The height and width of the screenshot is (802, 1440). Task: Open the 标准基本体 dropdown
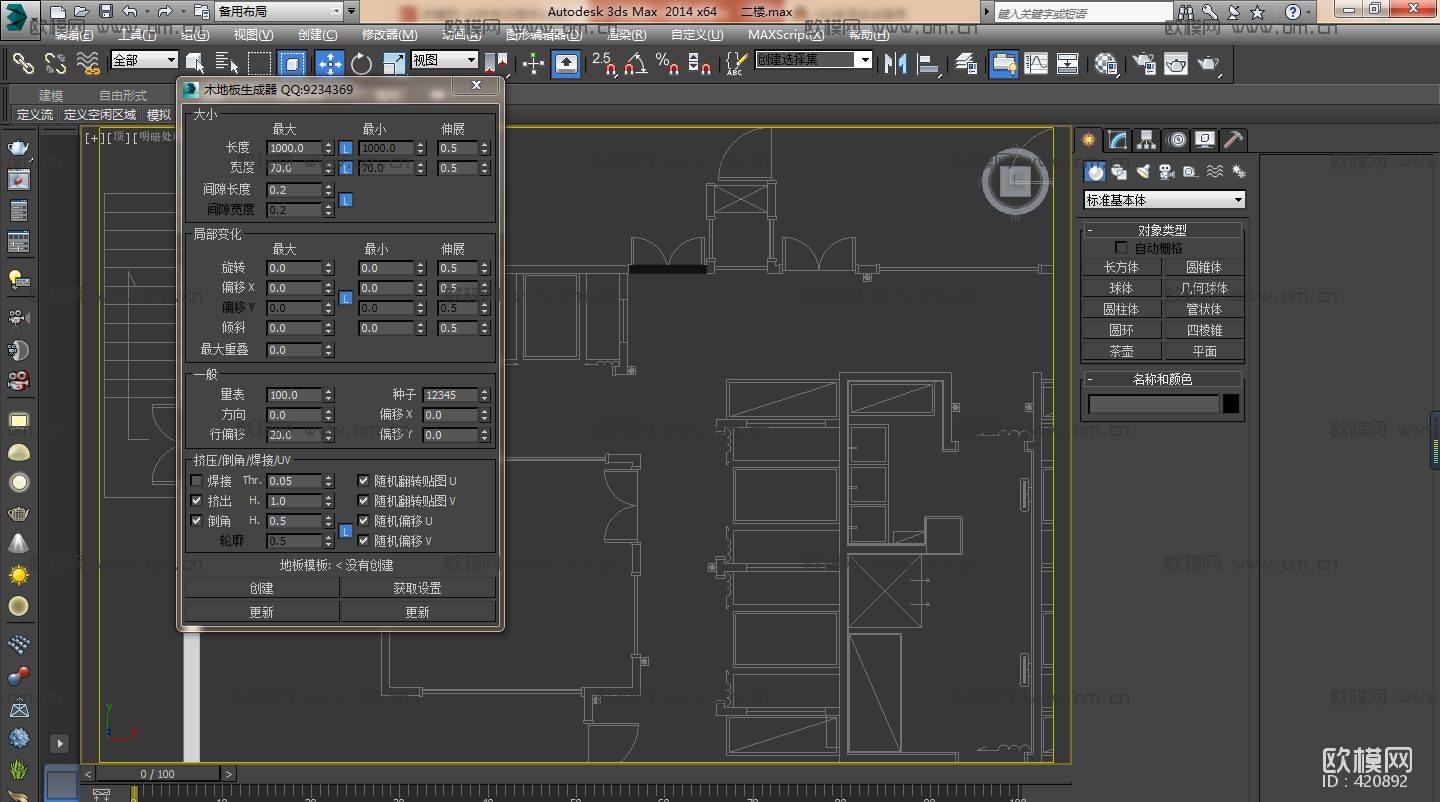click(1164, 200)
